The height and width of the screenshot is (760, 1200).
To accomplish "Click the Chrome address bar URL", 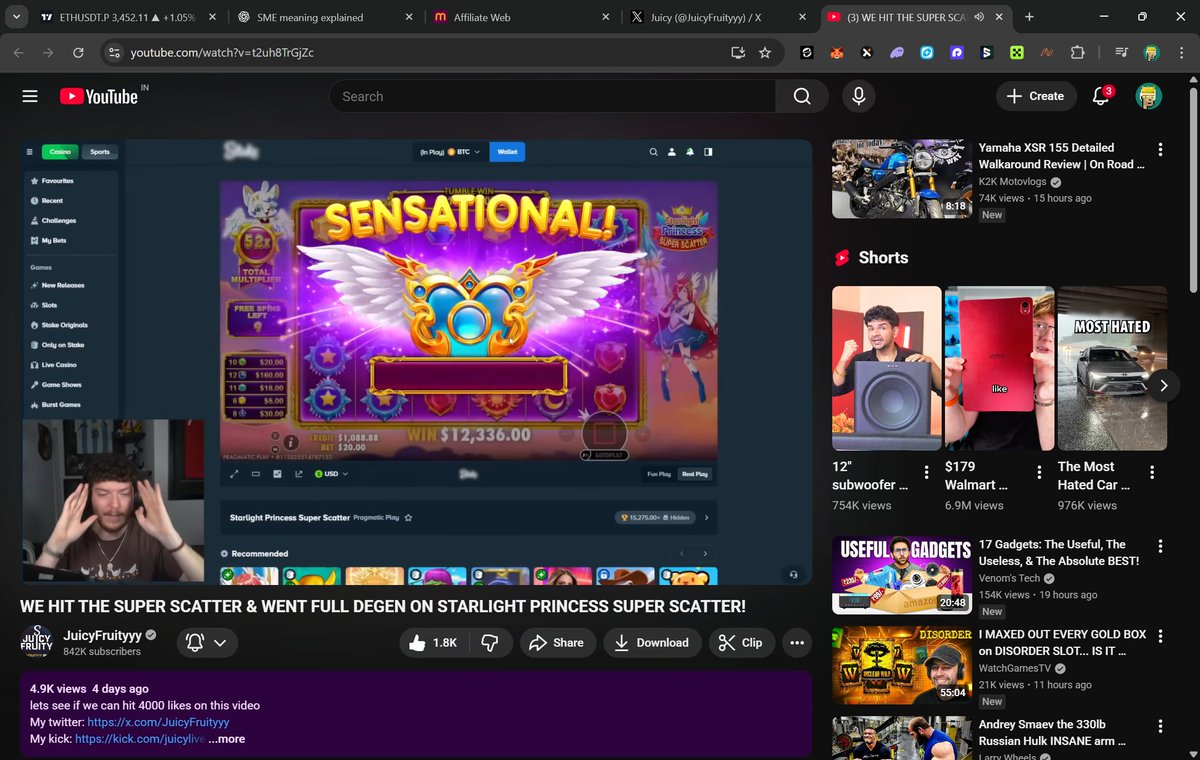I will coord(222,52).
